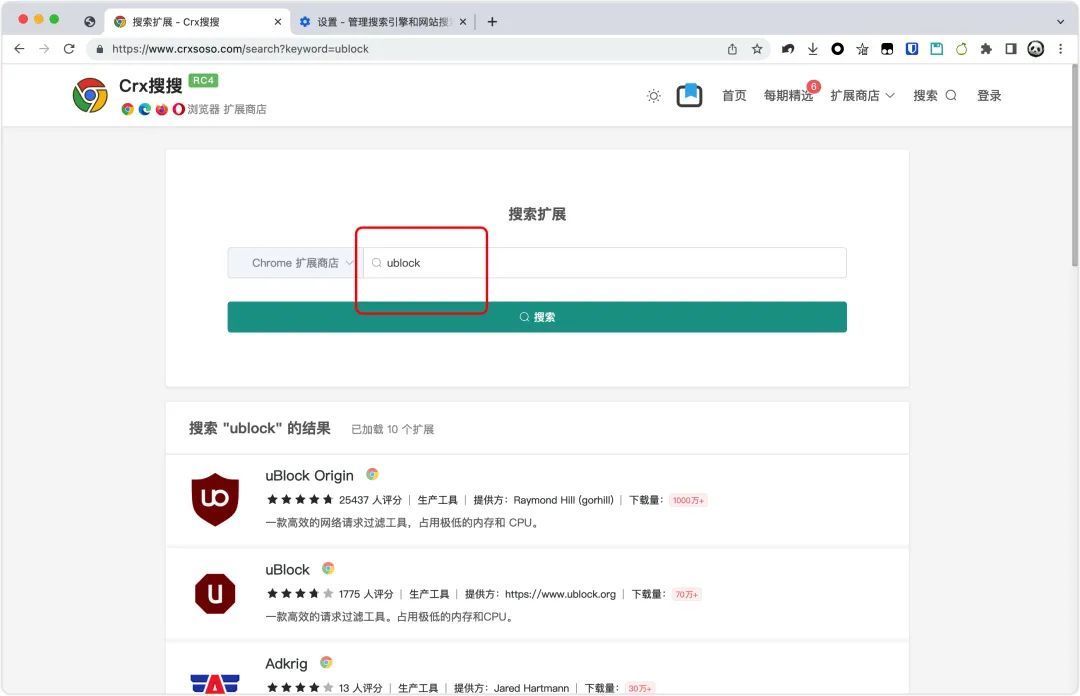
Task: Click the share icon in the address bar
Action: (x=732, y=49)
